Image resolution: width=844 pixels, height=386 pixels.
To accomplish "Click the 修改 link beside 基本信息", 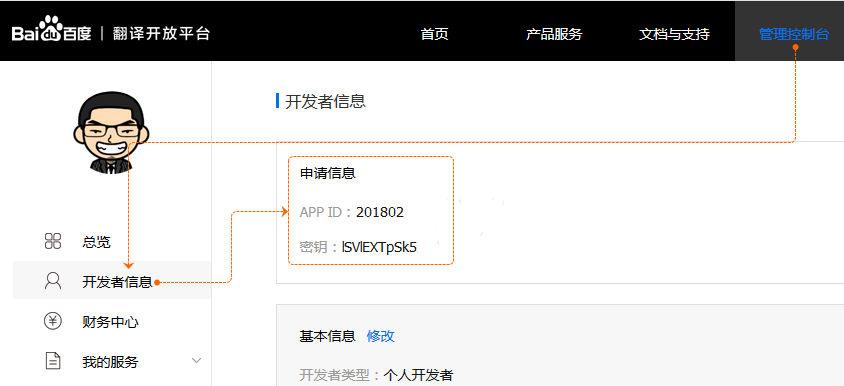I will pos(381,336).
